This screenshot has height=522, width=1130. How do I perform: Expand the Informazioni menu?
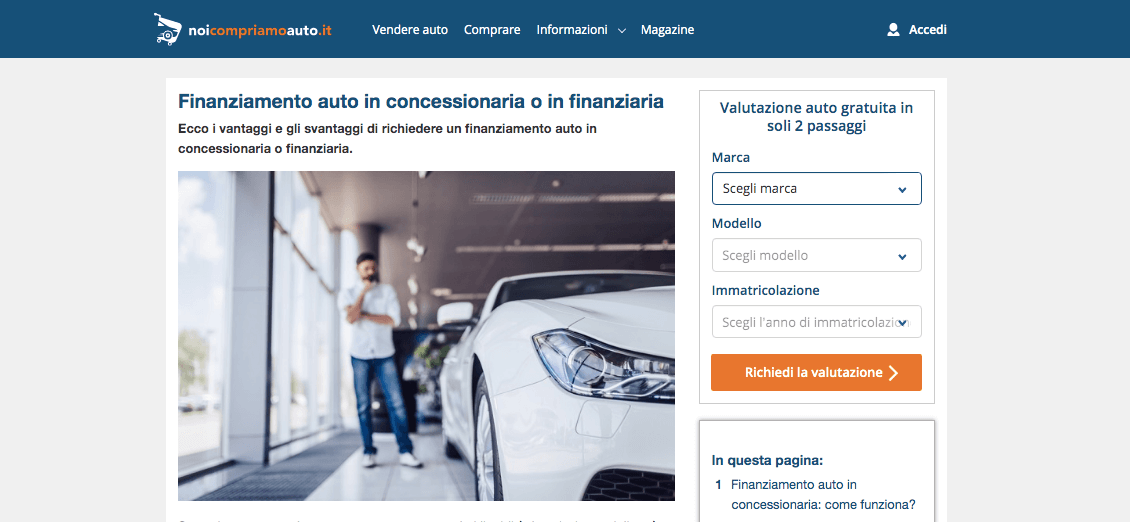(x=581, y=30)
